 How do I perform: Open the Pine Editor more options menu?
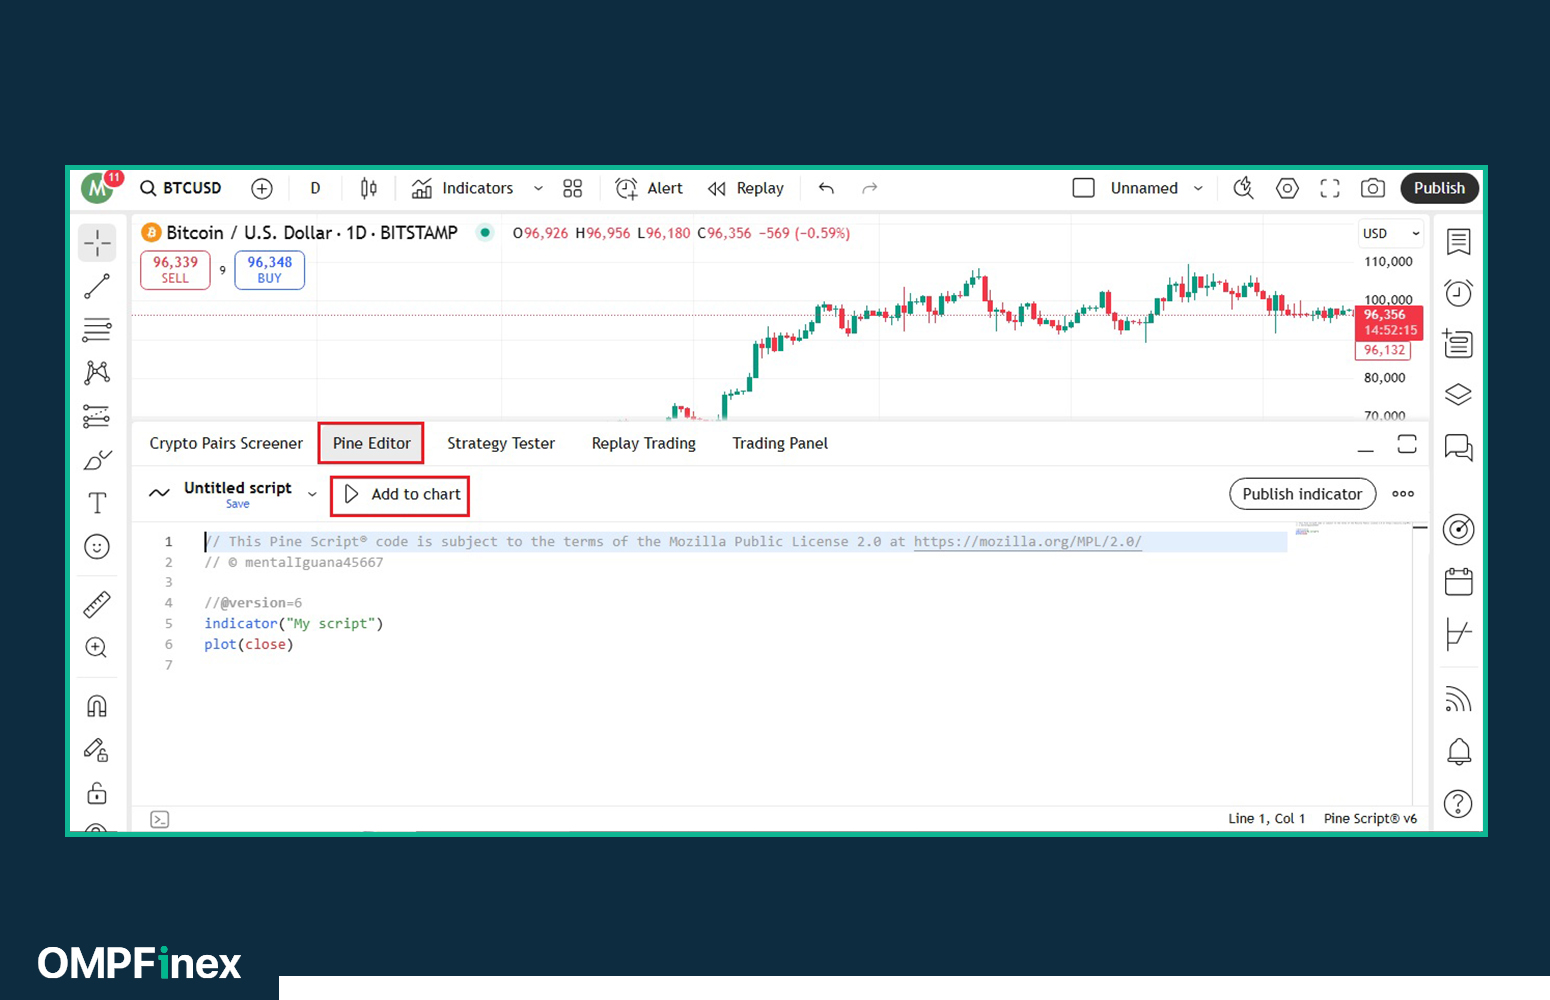tap(1403, 494)
